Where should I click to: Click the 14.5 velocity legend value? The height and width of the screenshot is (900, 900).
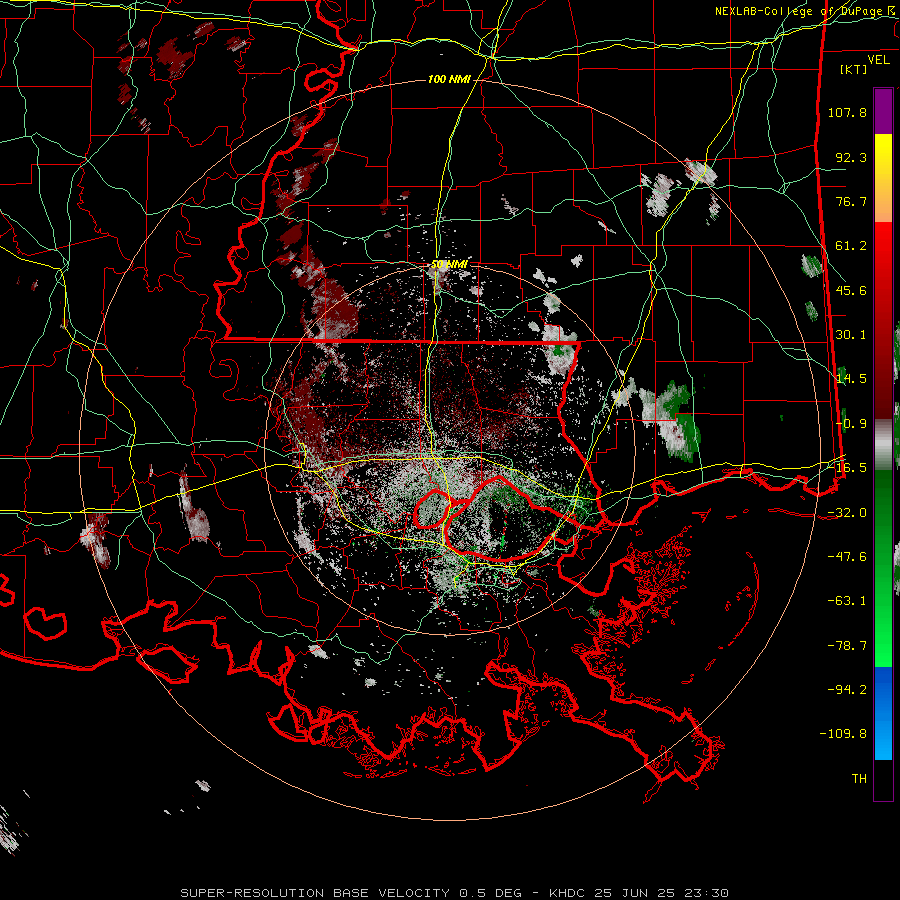(x=851, y=379)
